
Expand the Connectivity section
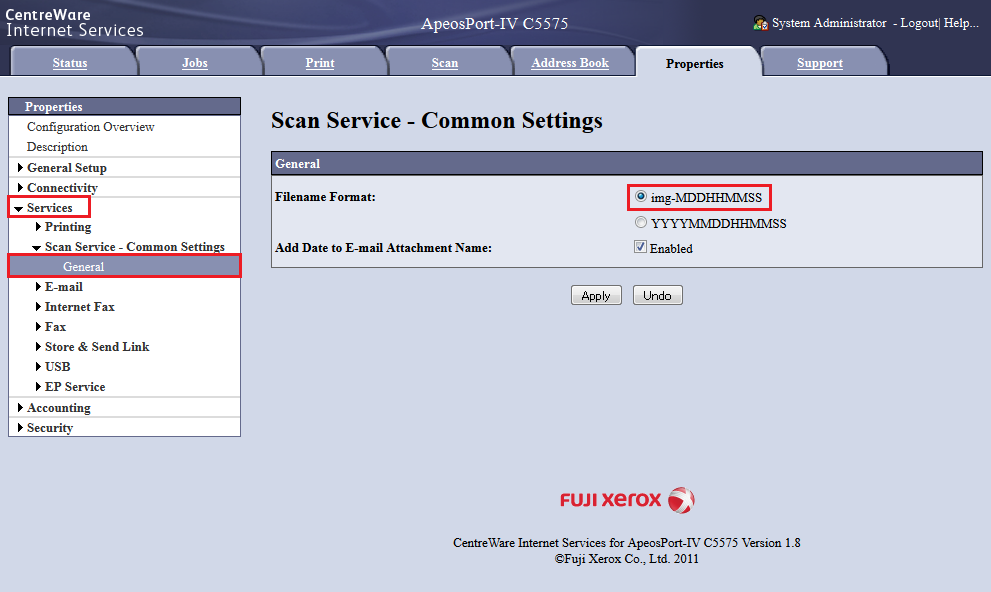(x=62, y=187)
